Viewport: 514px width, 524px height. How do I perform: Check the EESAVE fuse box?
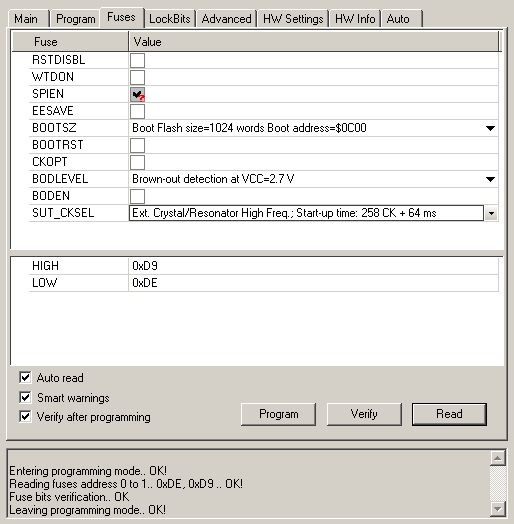pyautogui.click(x=137, y=111)
